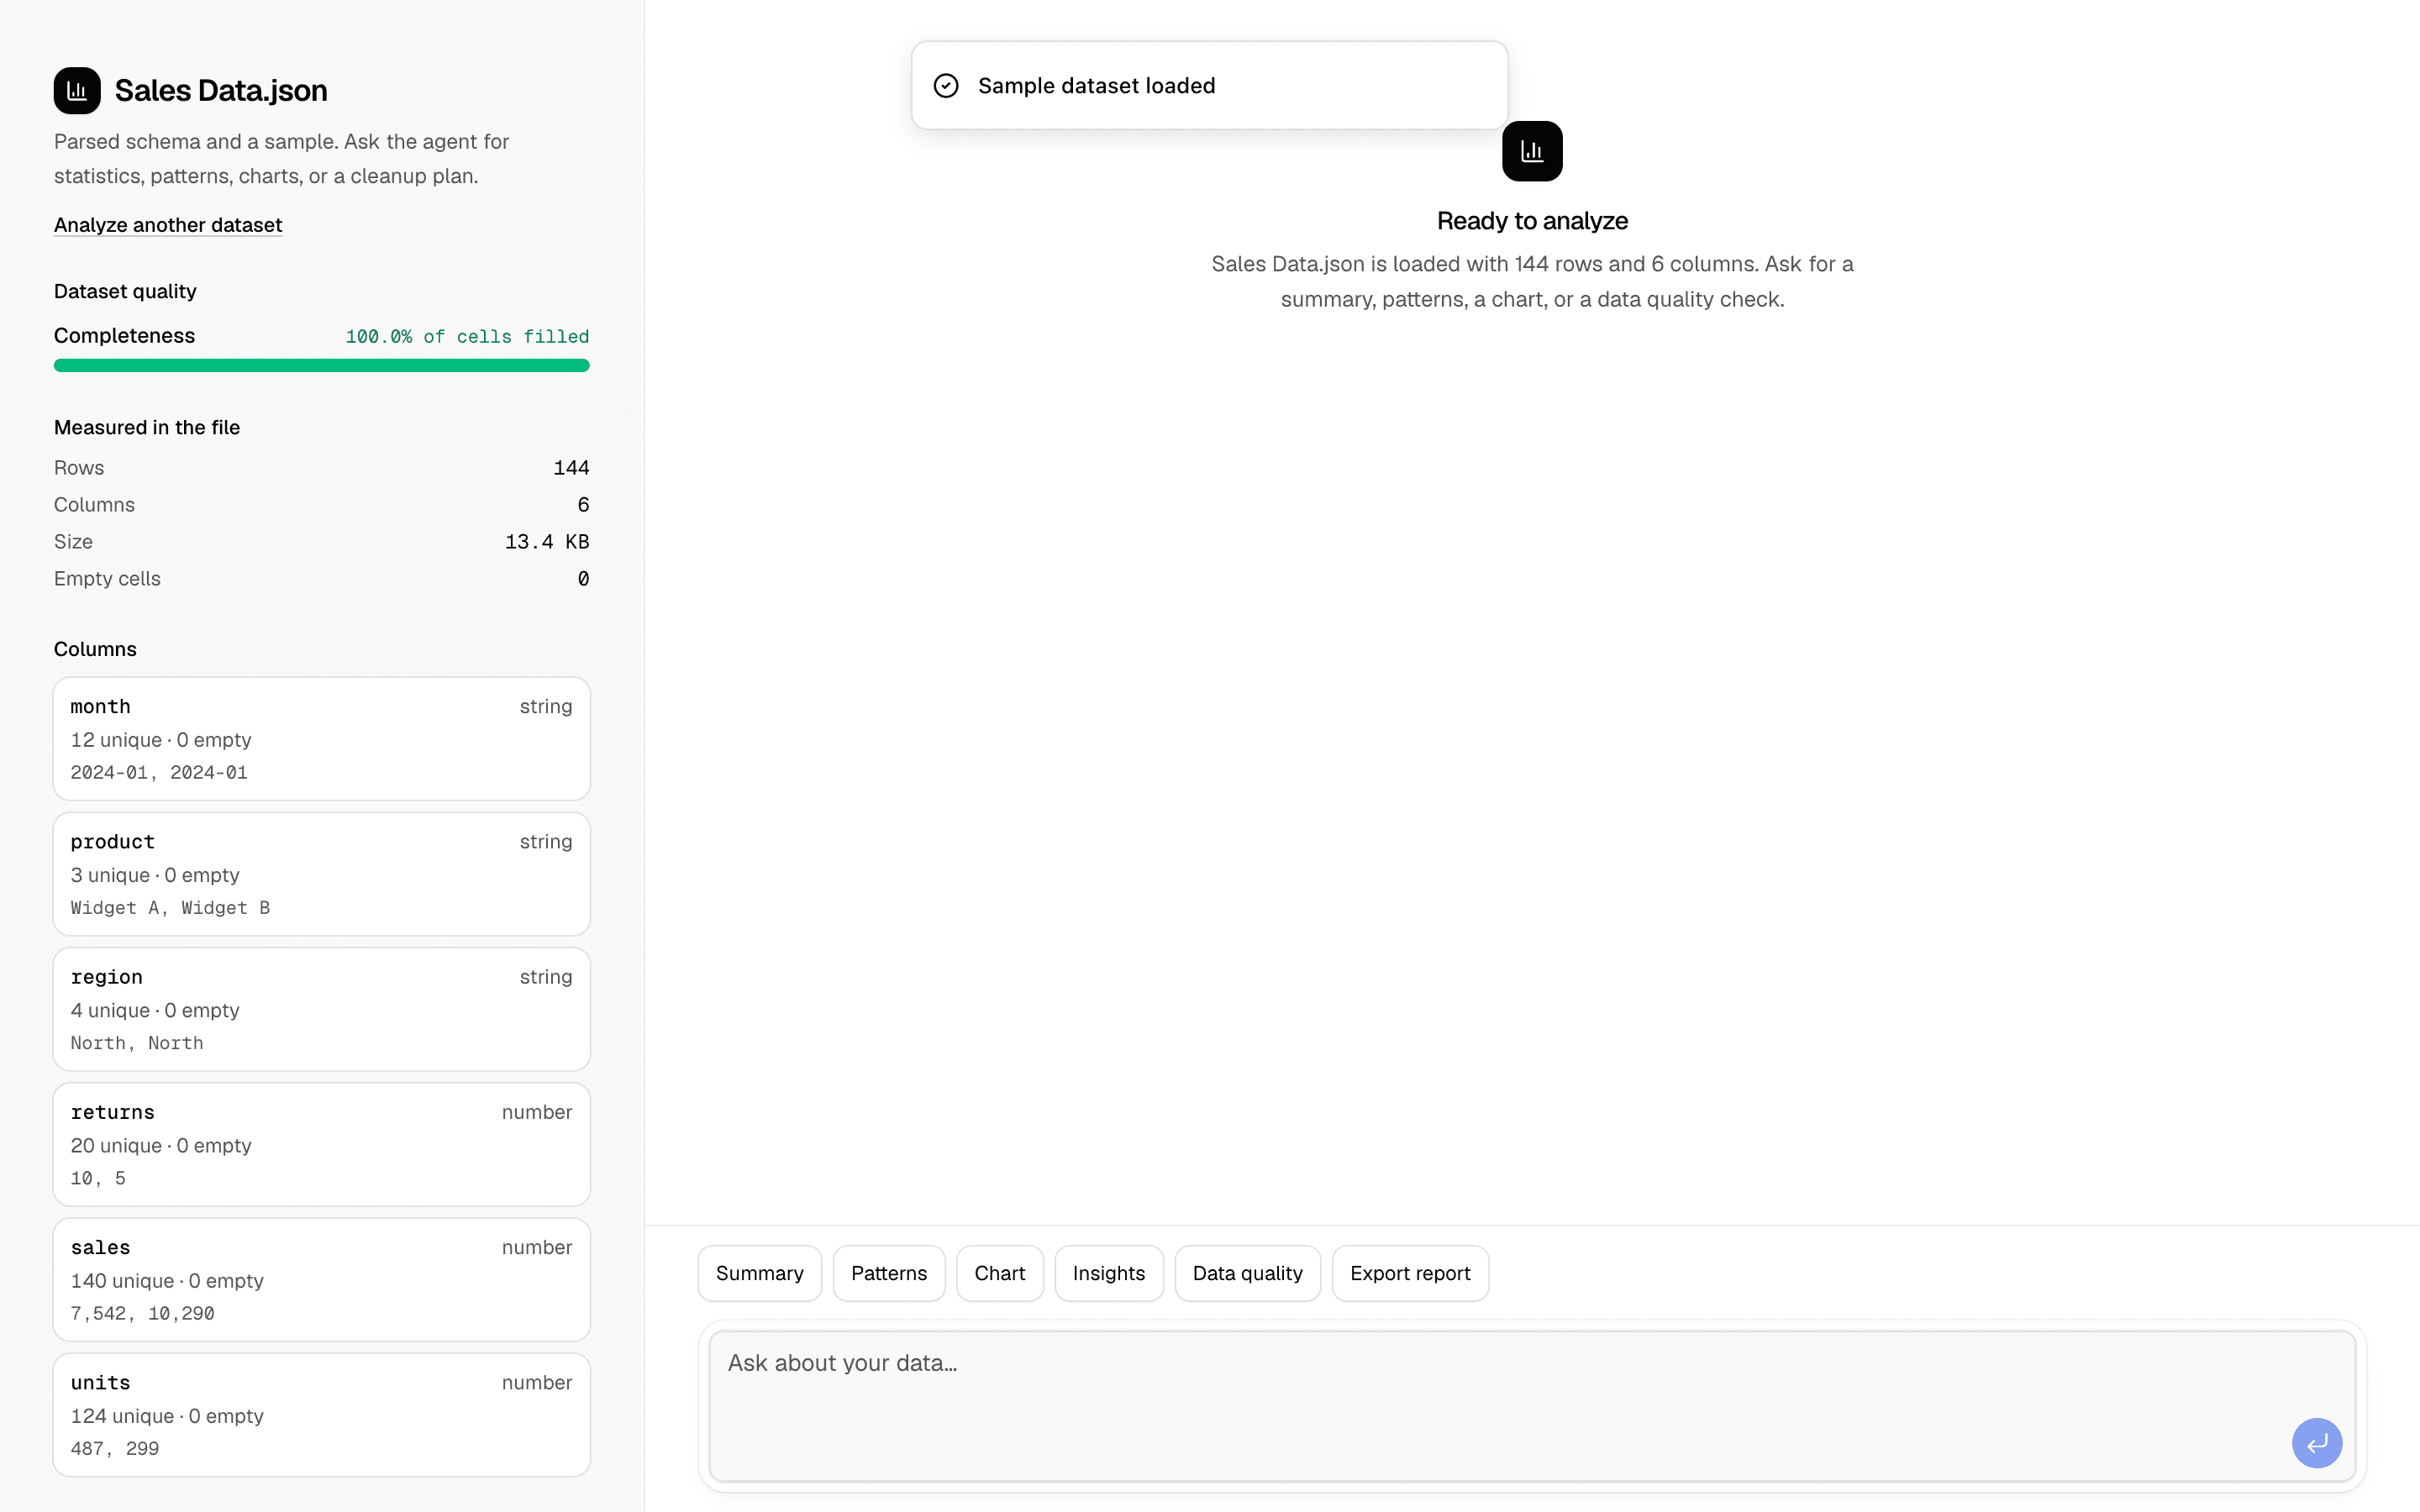
Task: Select the units column card
Action: [x=322, y=1415]
